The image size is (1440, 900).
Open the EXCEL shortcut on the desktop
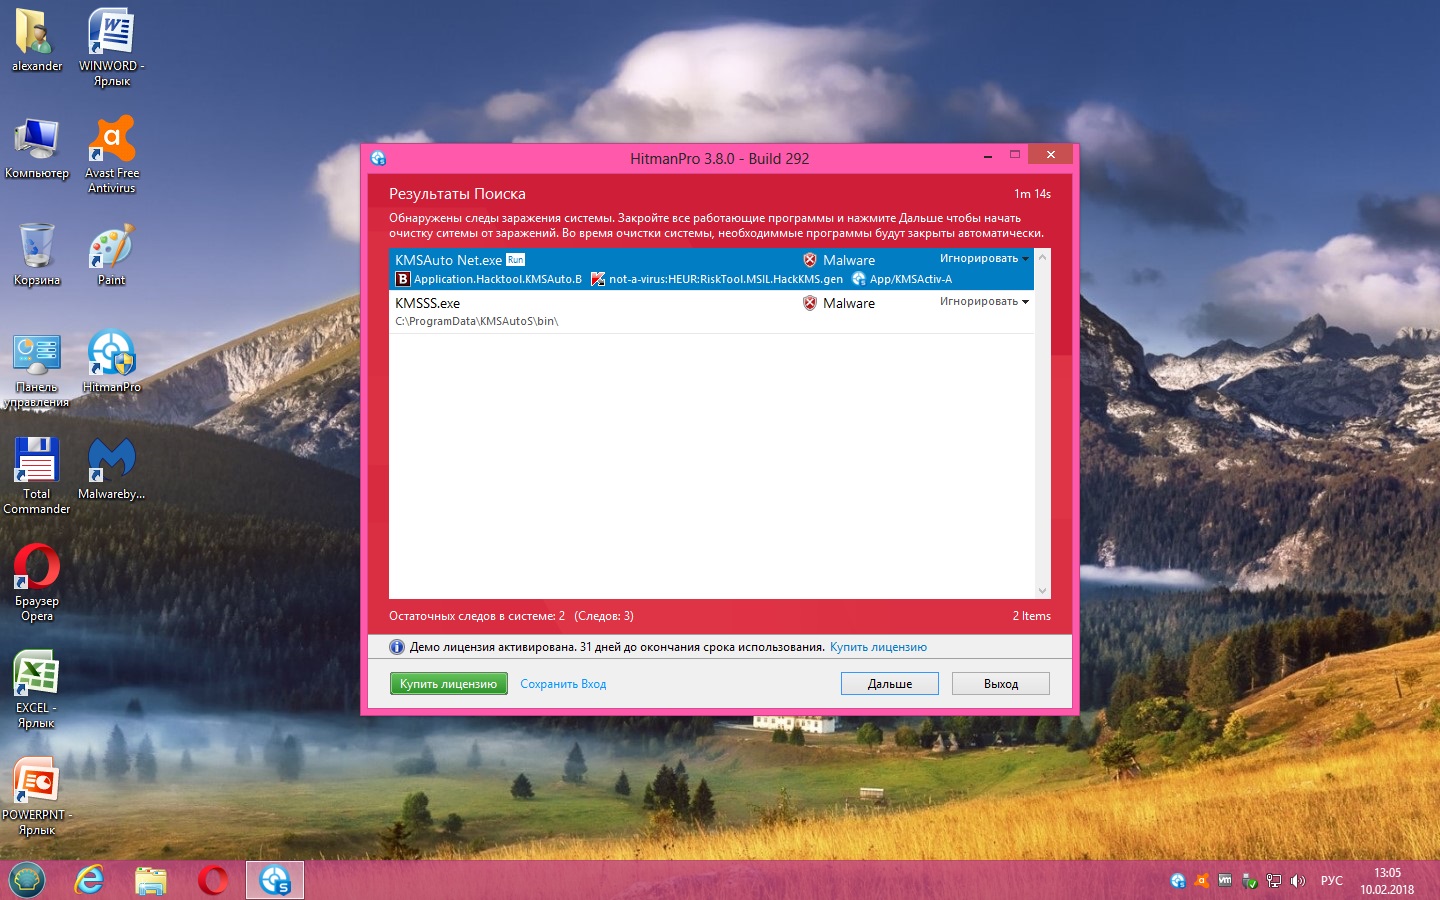(x=37, y=690)
